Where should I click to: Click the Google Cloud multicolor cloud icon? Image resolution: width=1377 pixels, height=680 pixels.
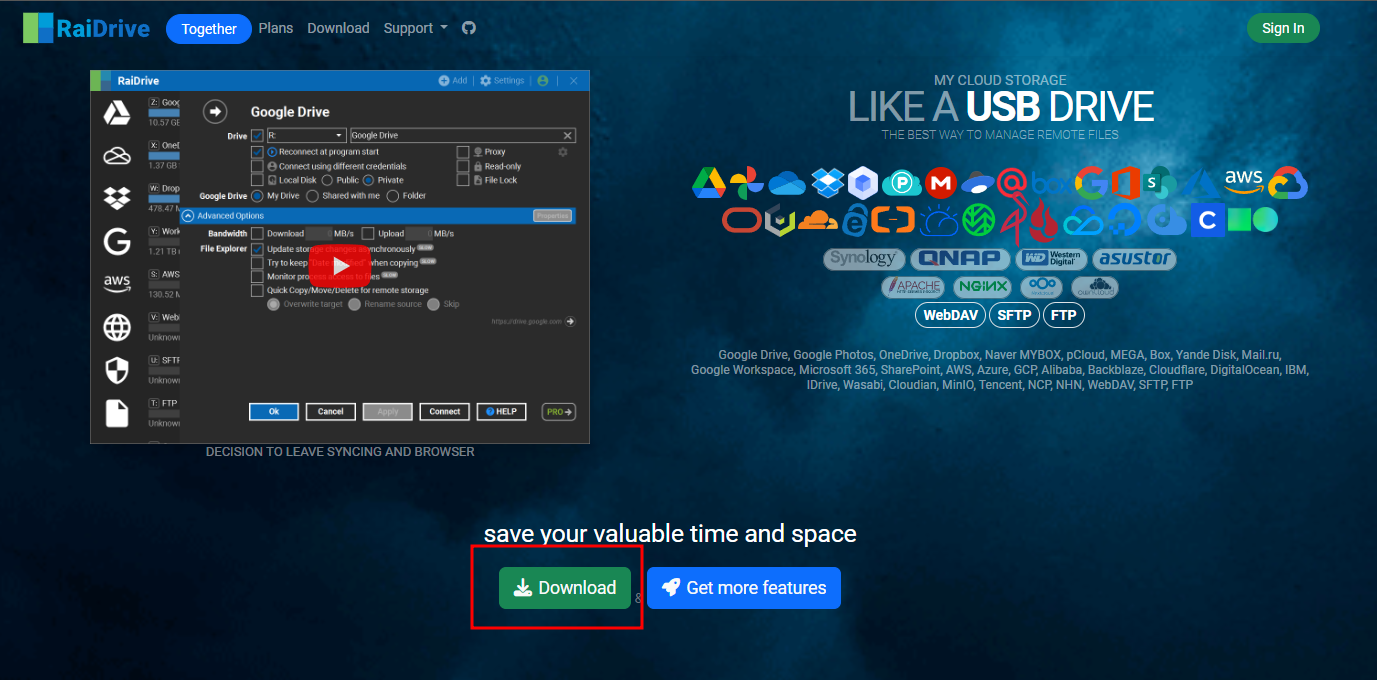(x=1288, y=183)
